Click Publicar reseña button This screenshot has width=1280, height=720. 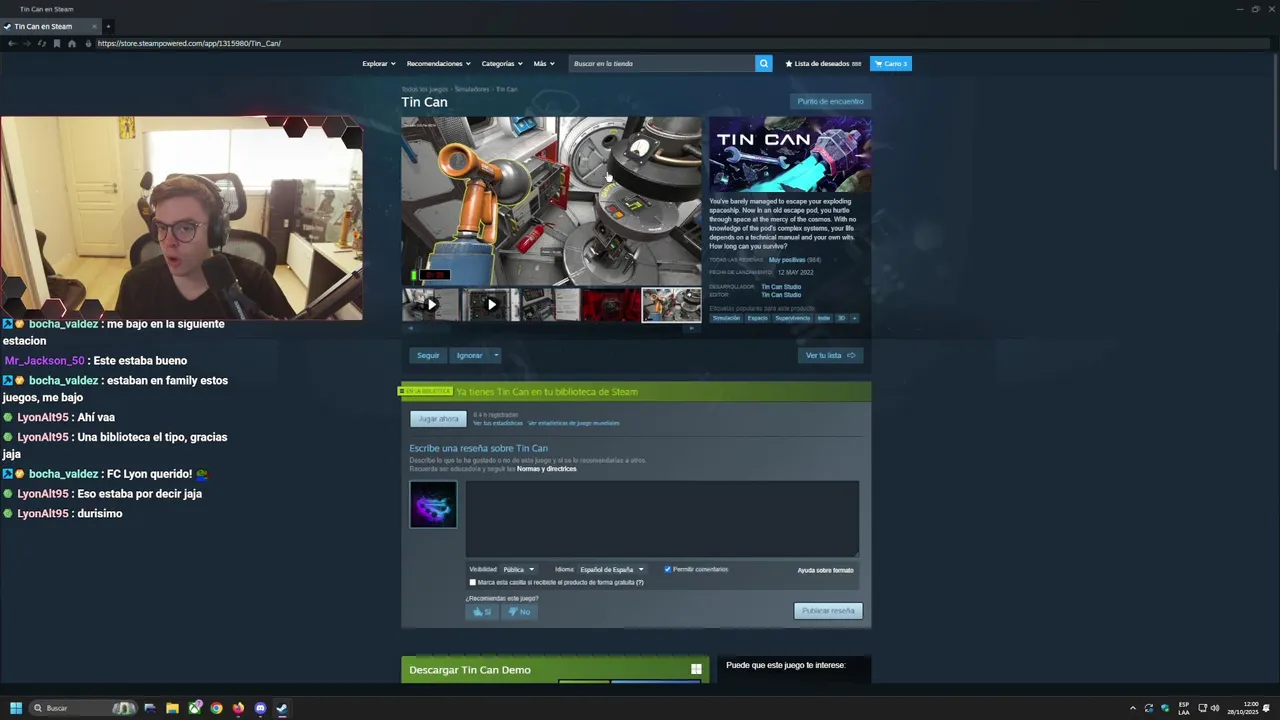click(x=828, y=611)
